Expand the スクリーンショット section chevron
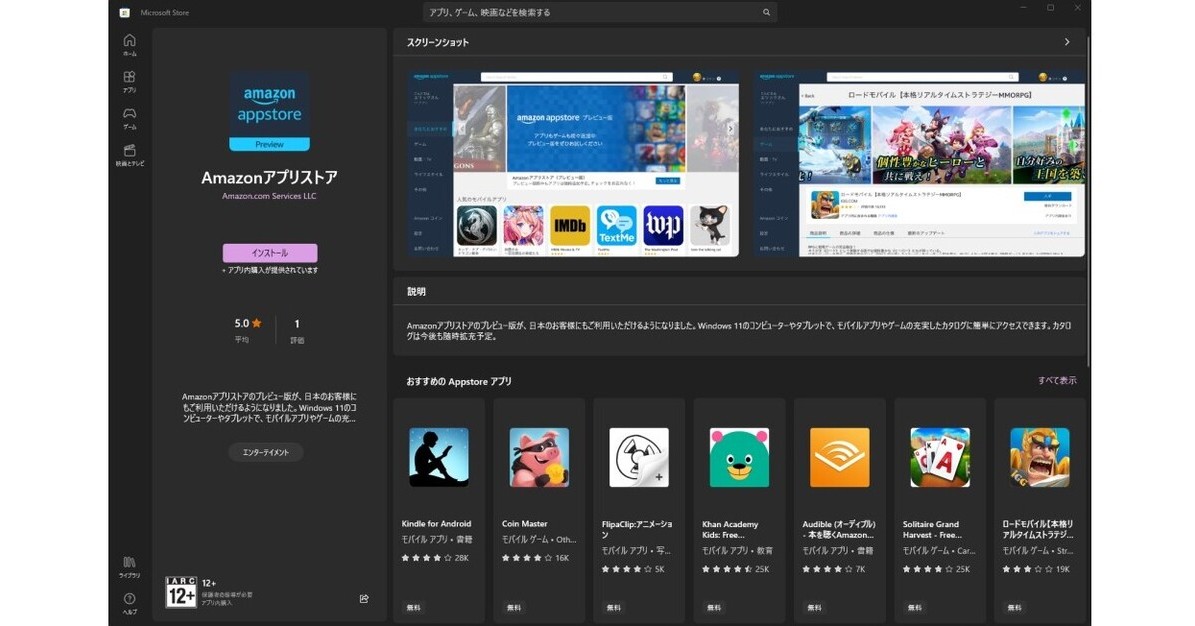Screen dimensions: 1195x626 1067,42
